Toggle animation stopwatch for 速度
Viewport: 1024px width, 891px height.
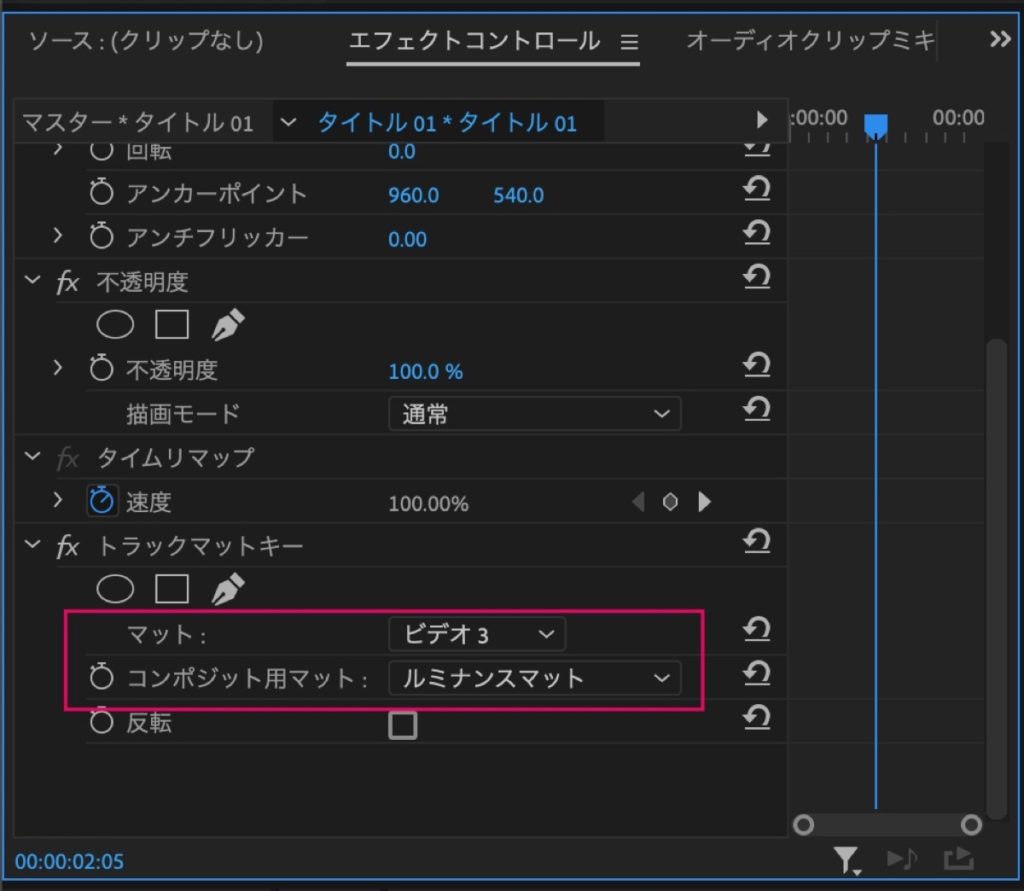coord(102,501)
